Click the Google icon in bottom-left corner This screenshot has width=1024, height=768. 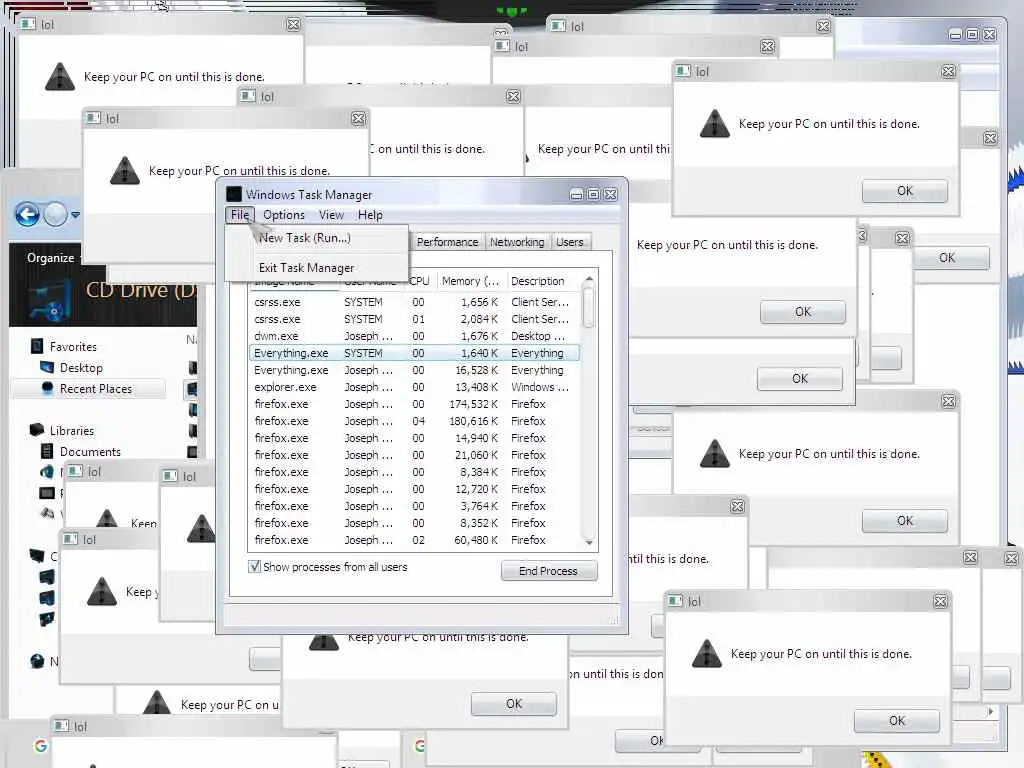point(40,745)
